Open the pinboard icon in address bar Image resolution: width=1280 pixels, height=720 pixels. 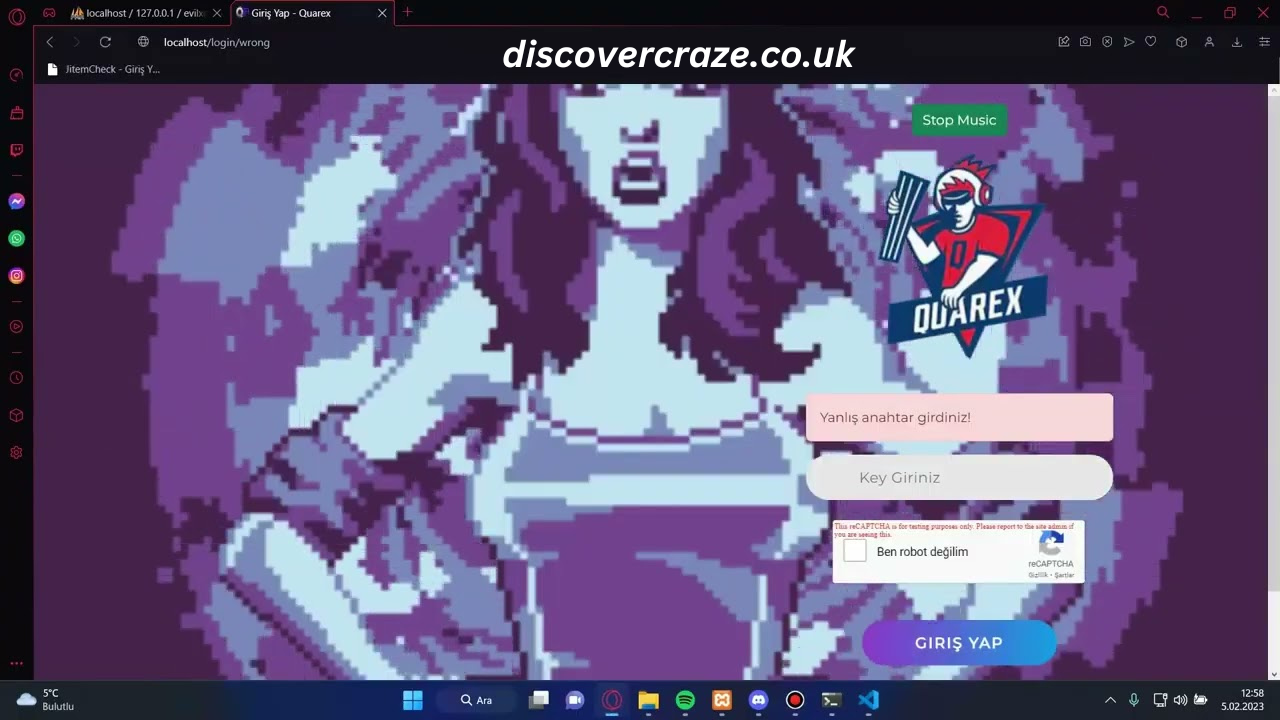1064,42
